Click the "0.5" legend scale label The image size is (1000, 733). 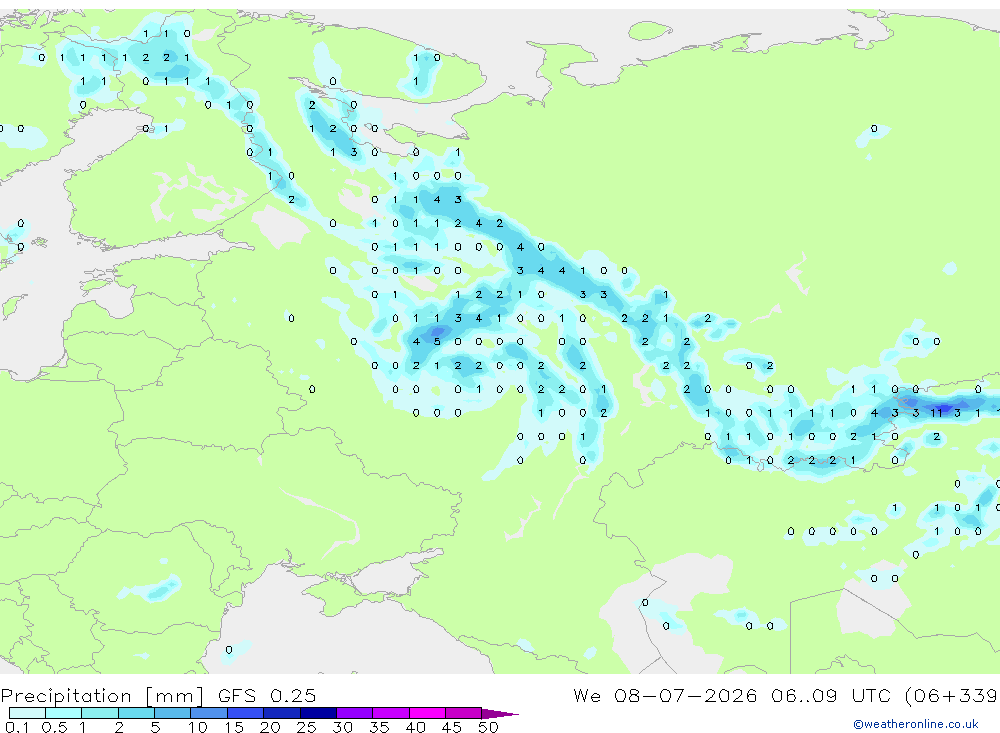(54, 727)
